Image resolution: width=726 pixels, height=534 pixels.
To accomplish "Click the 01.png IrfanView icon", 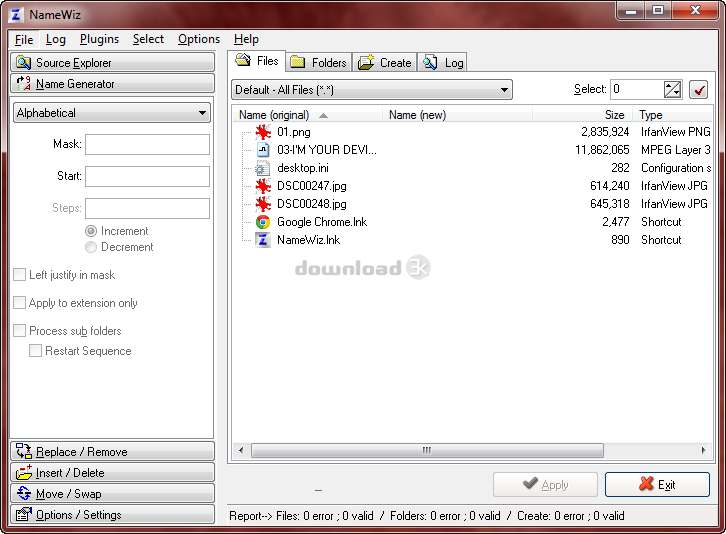I will tap(263, 132).
